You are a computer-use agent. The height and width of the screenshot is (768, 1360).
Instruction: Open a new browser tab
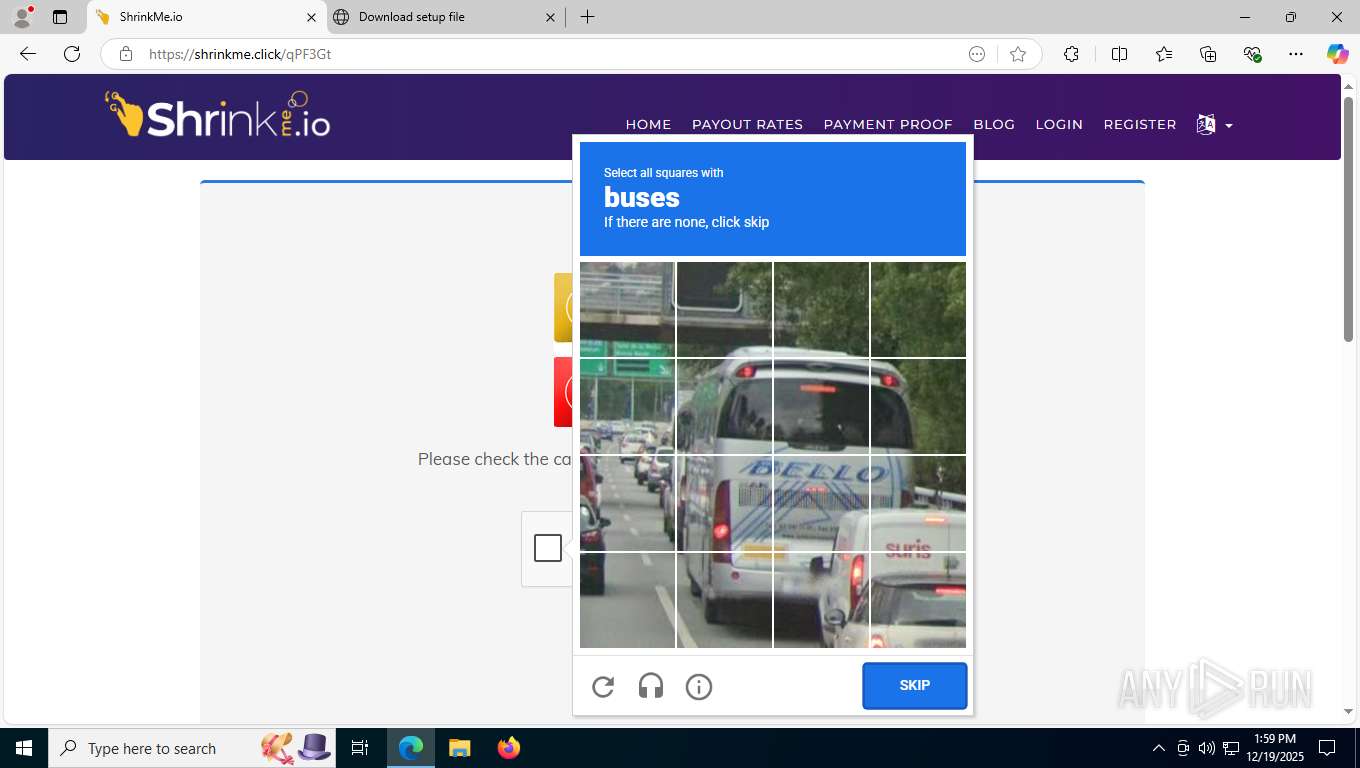click(587, 17)
